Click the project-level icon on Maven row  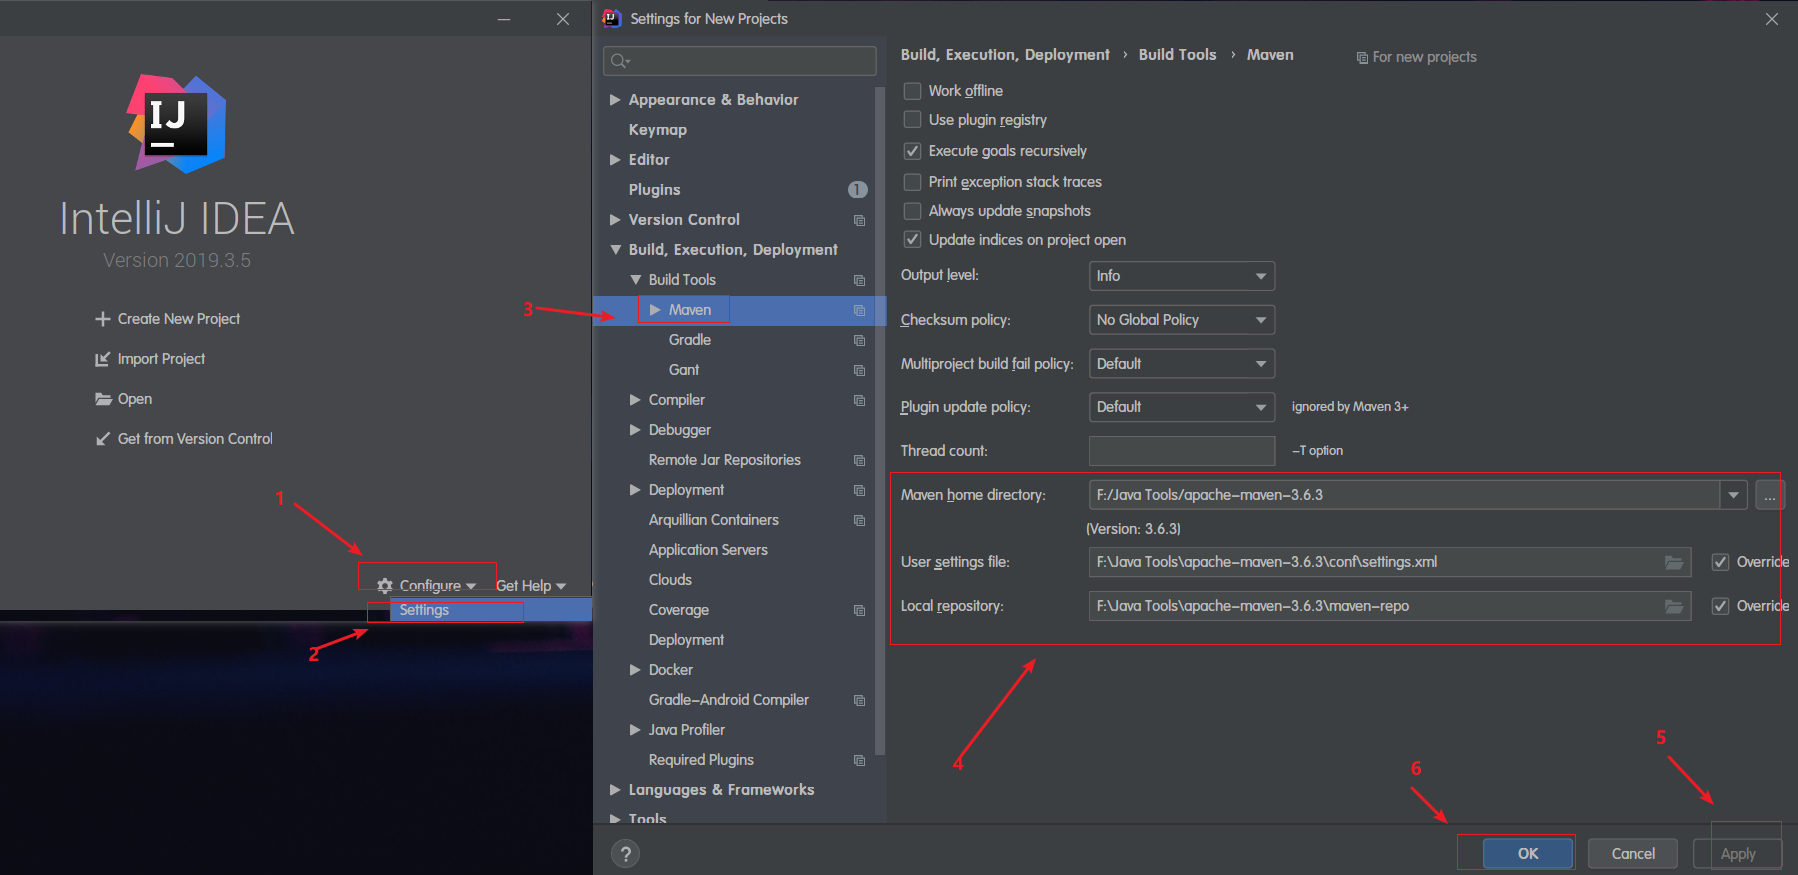coord(859,310)
